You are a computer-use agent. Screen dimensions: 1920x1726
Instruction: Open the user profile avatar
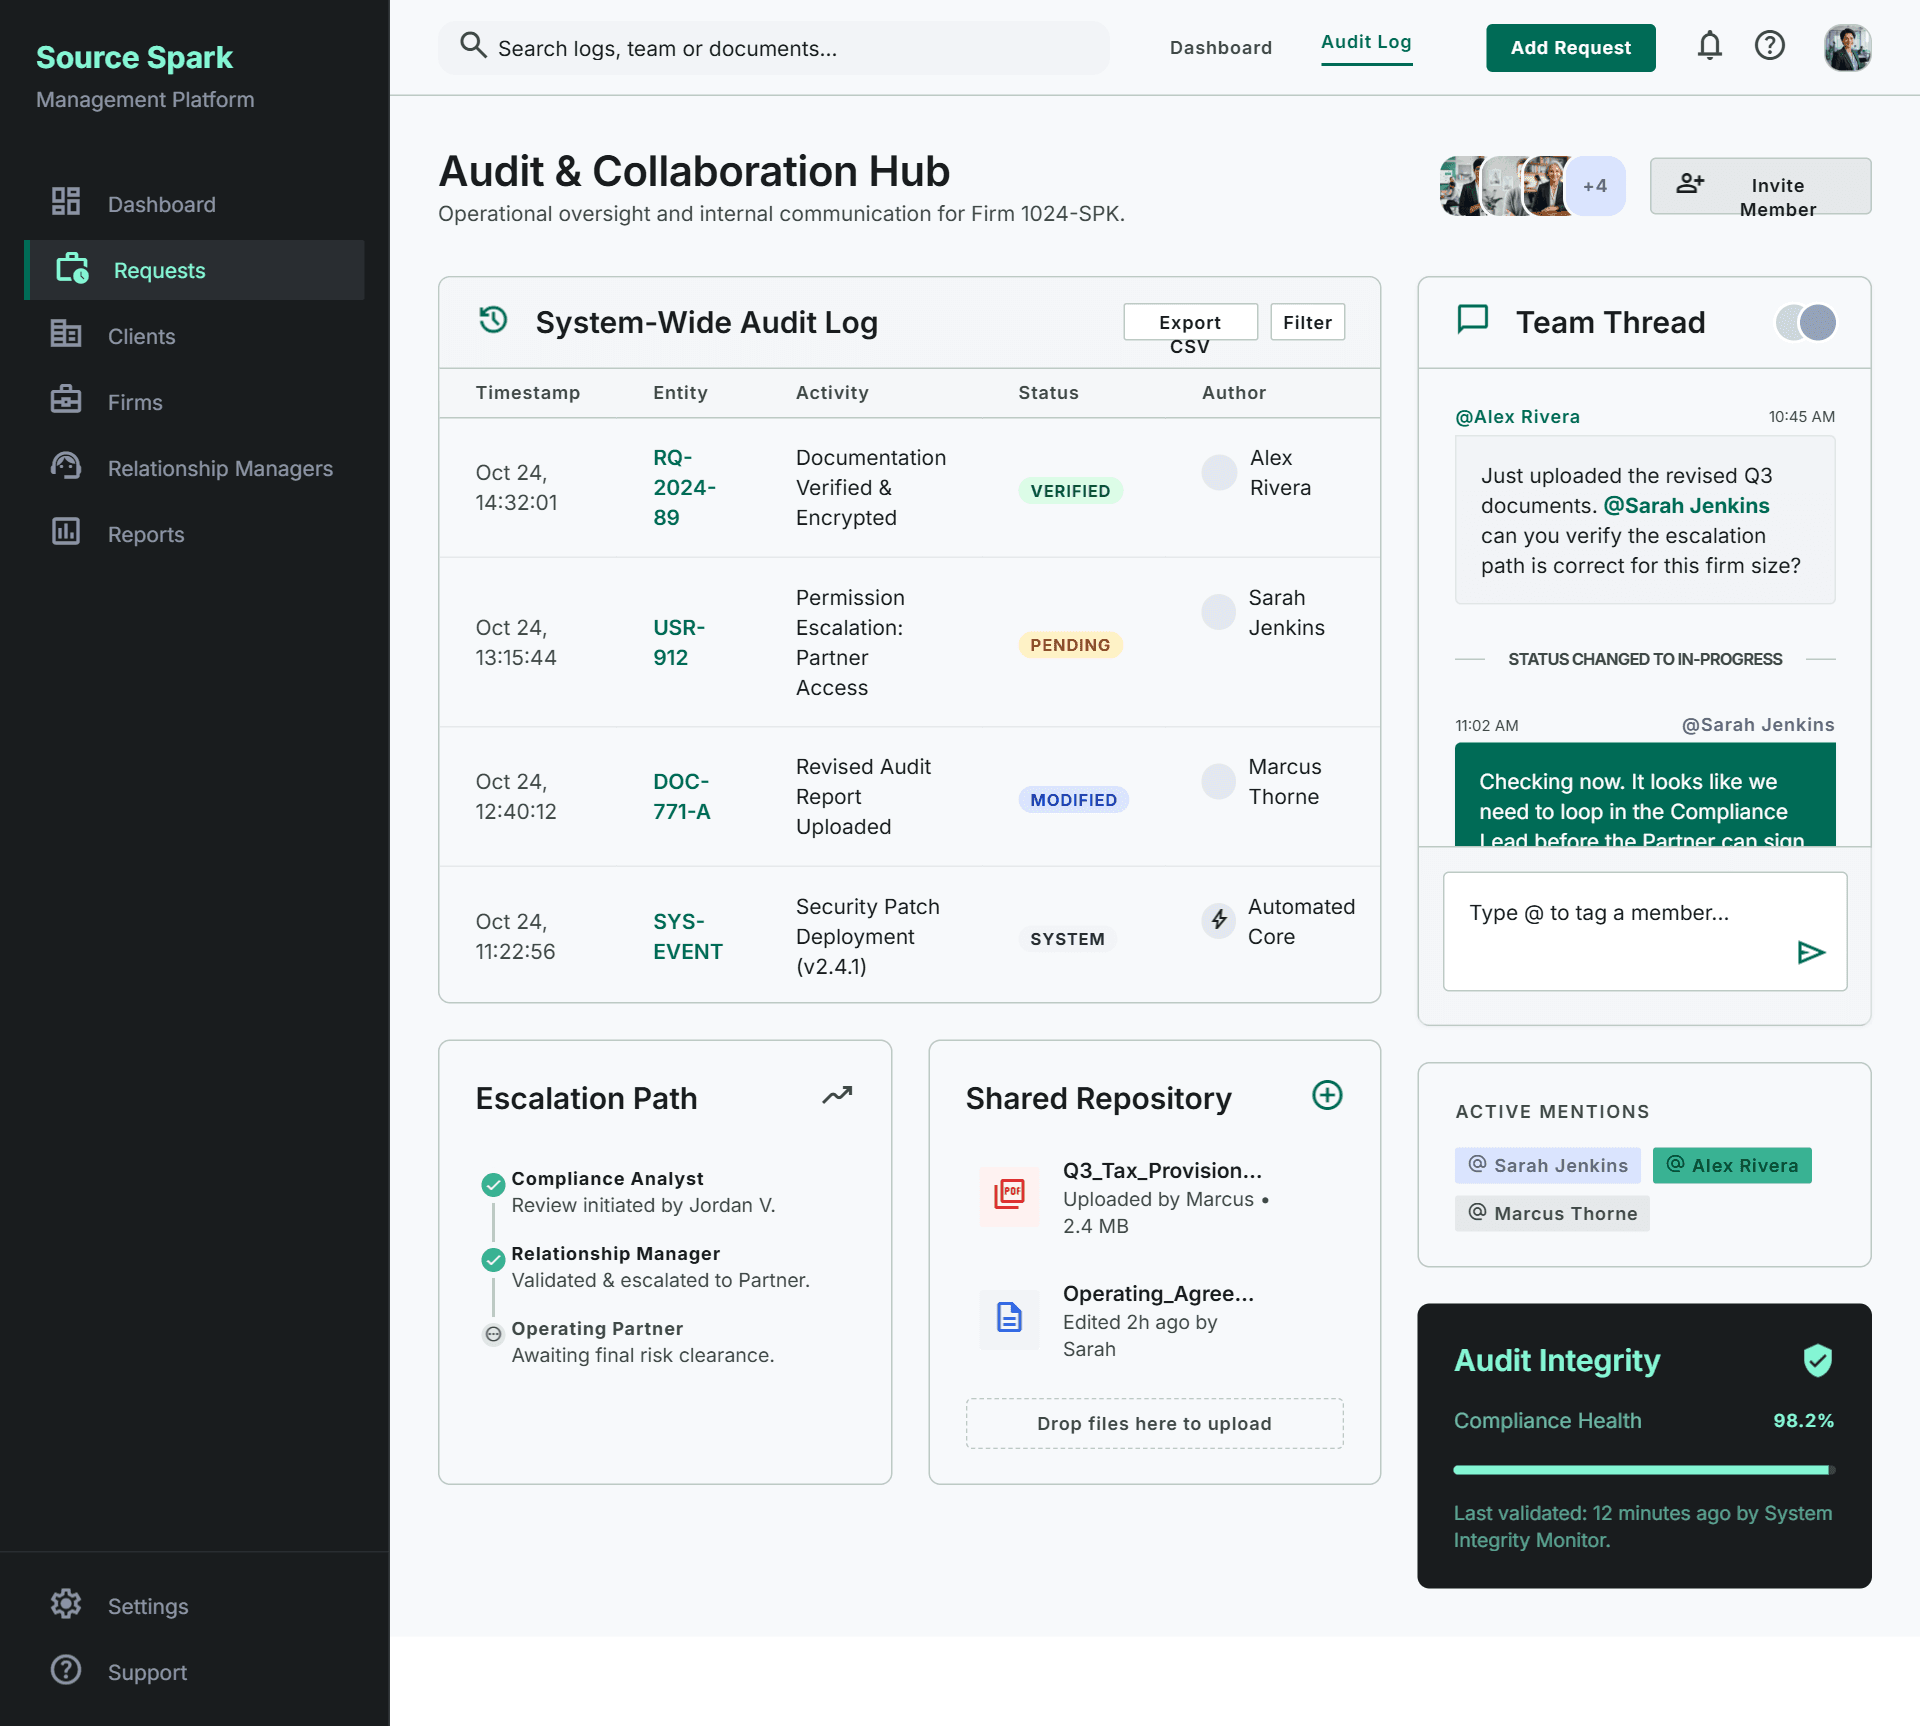click(x=1847, y=47)
